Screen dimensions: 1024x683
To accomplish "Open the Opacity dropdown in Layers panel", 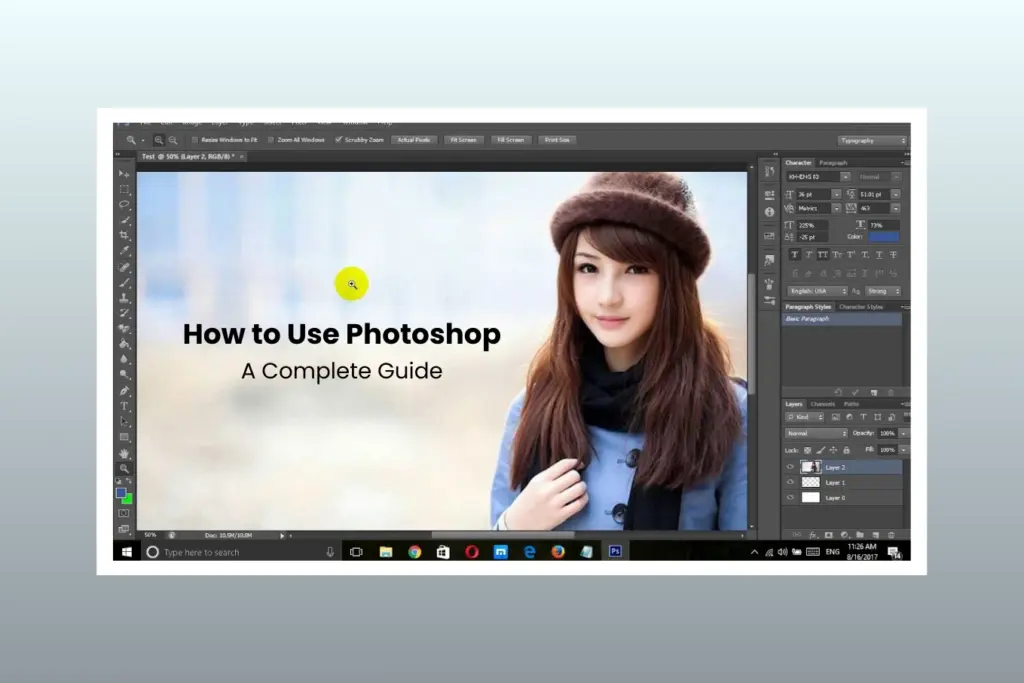I will [903, 433].
